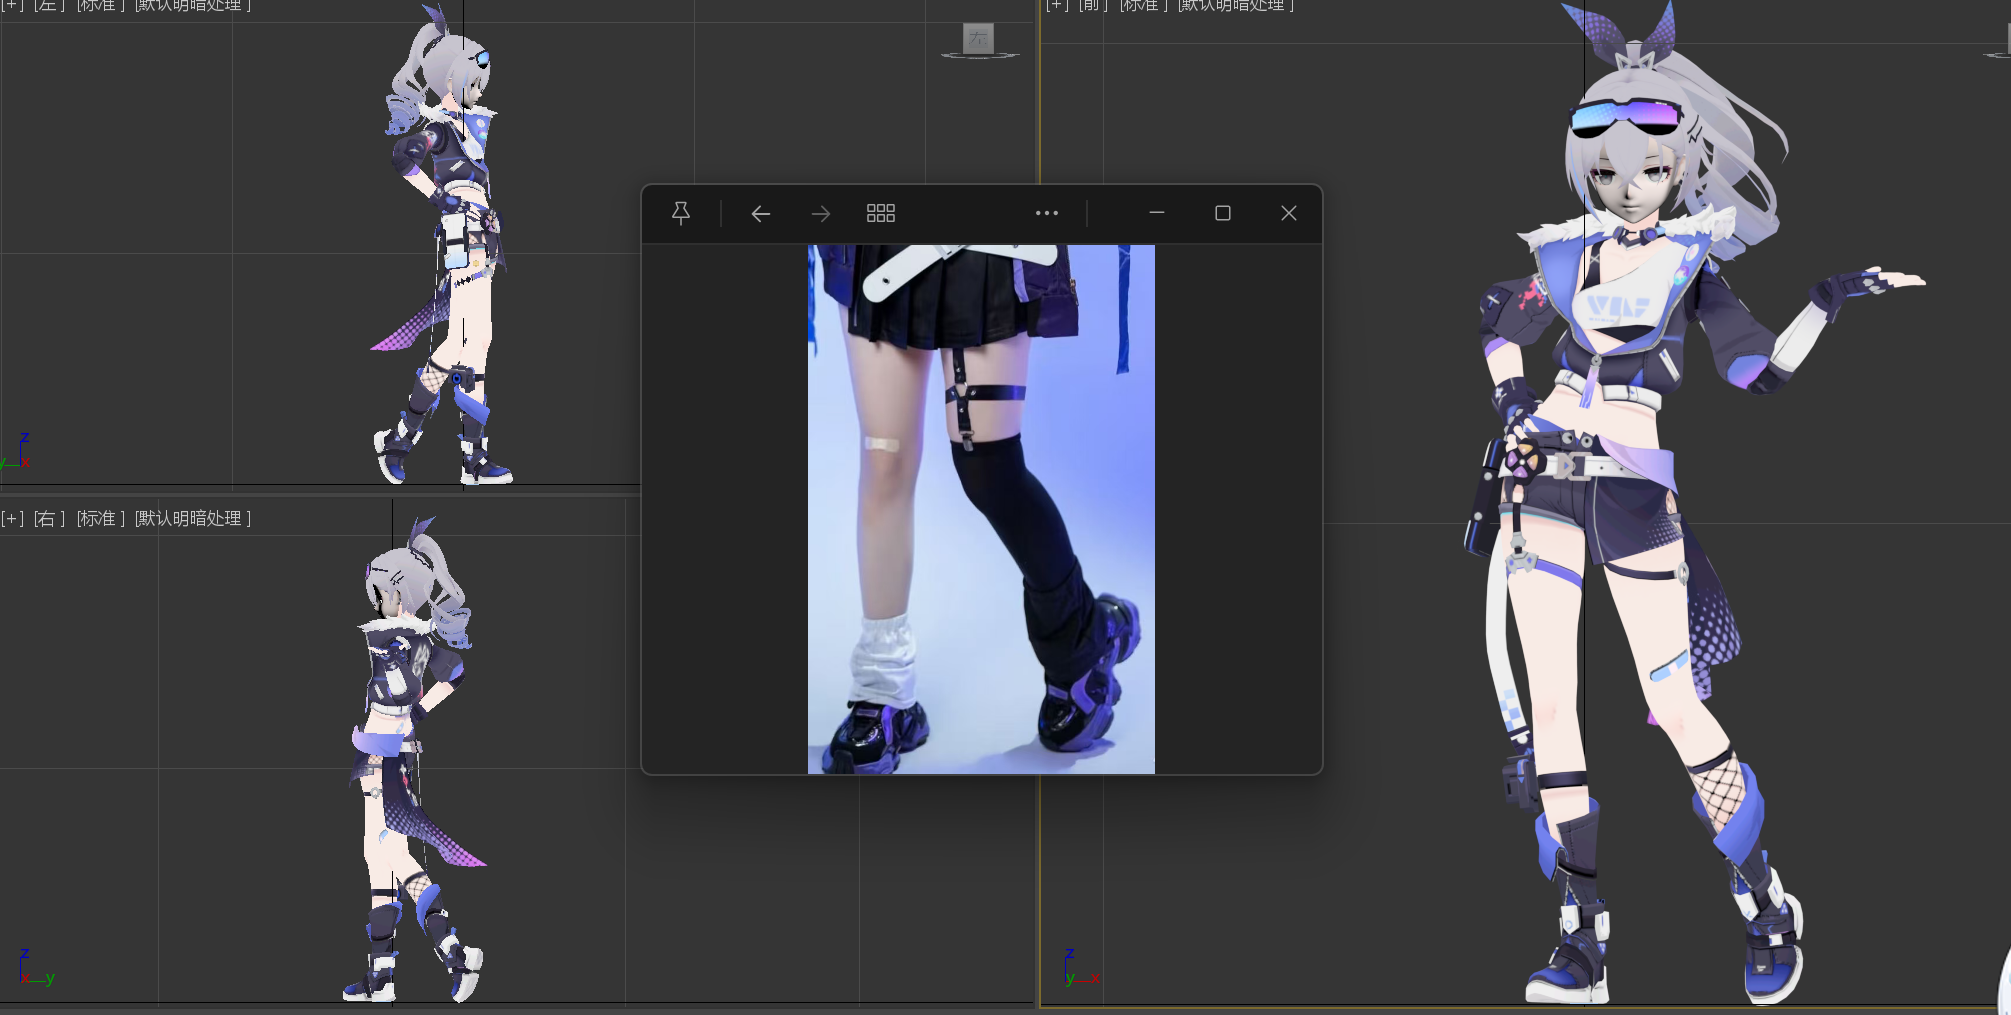Click [标准] in the right-view viewport
This screenshot has height=1015, width=2011.
(x=101, y=518)
